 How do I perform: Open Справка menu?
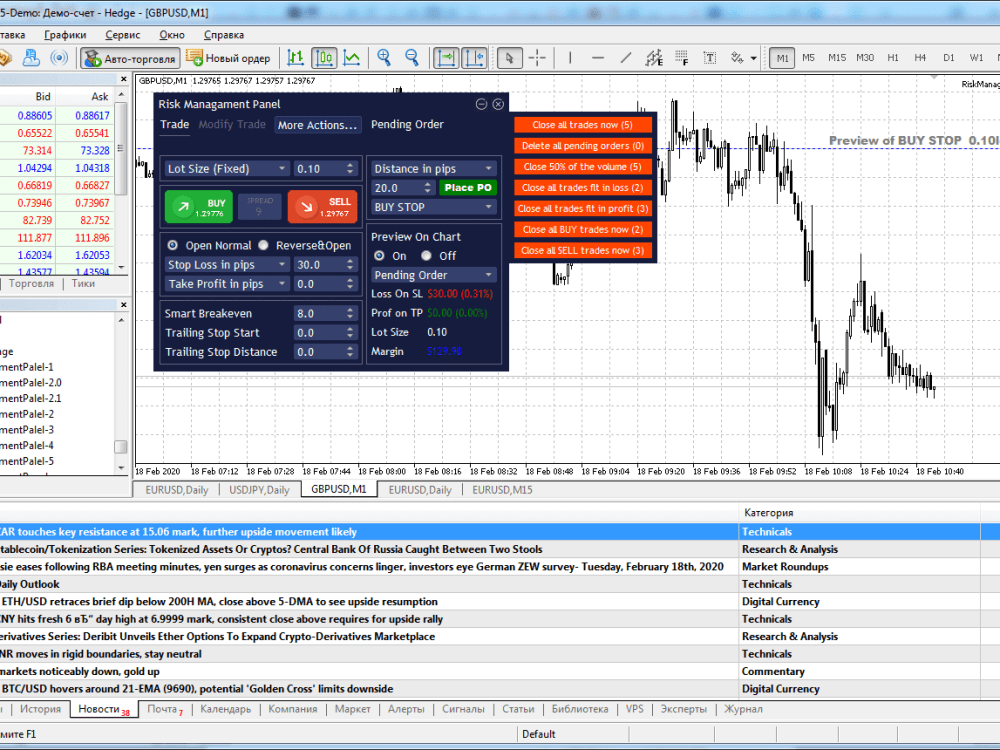pos(224,34)
